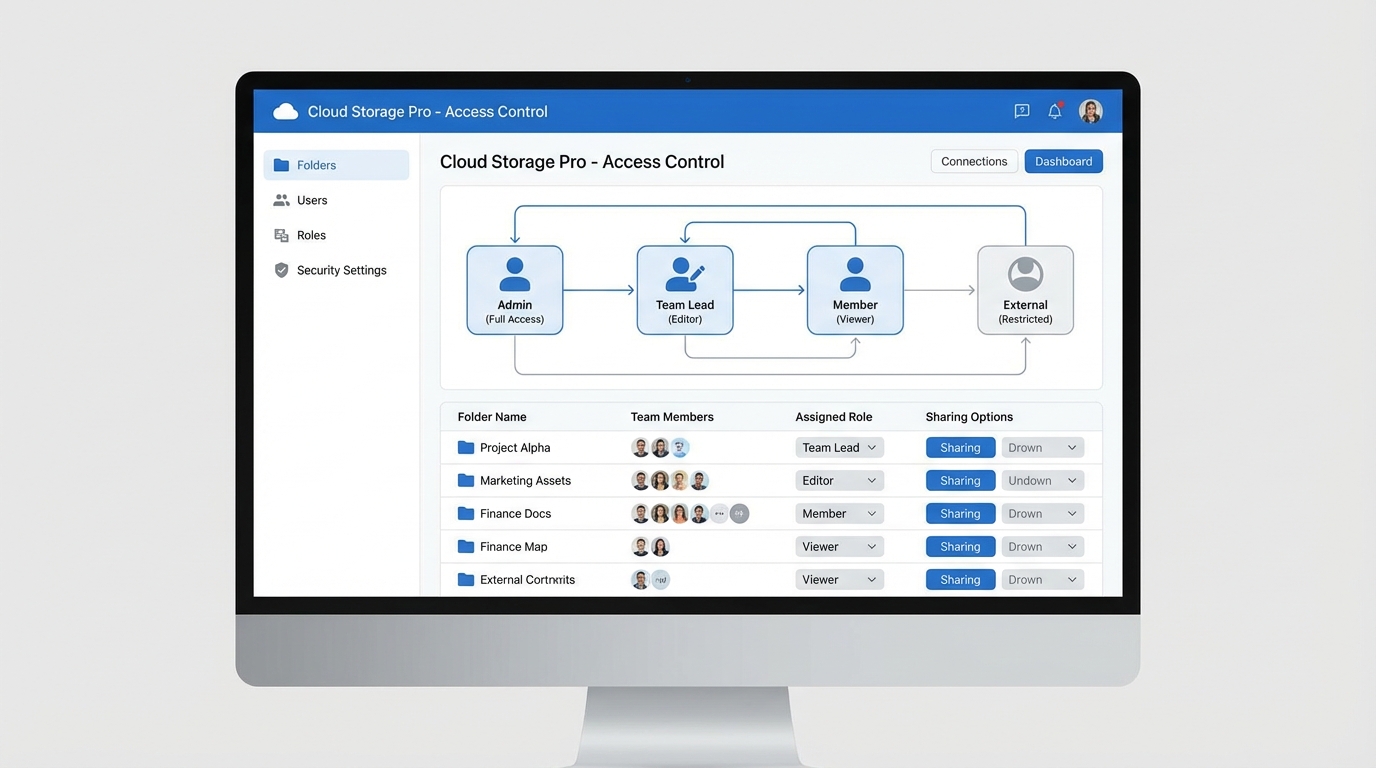
Task: Expand the Undown sharing dropdown for Marketing Assets
Action: pyautogui.click(x=1042, y=481)
